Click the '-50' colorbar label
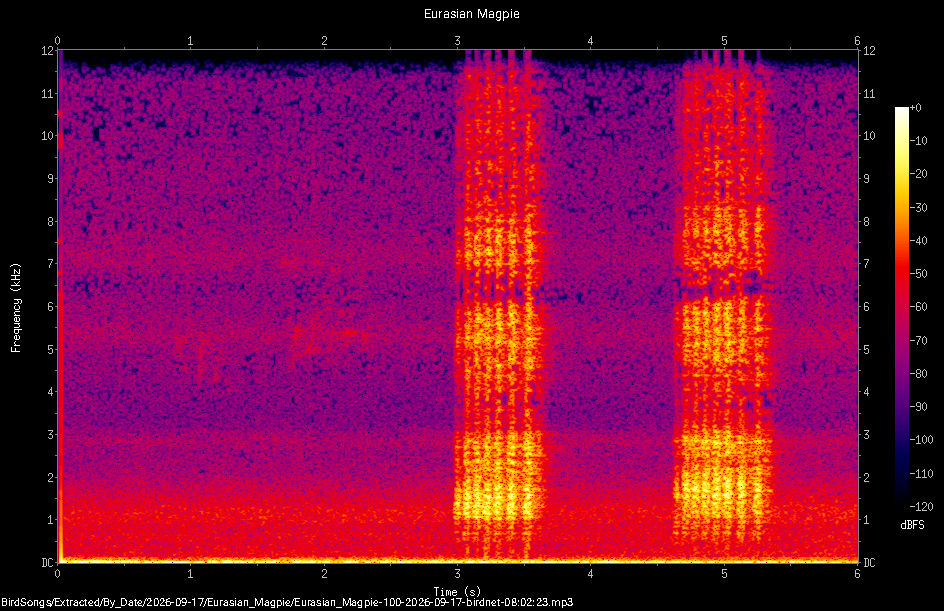Viewport: 944px width, 611px height. pyautogui.click(x=919, y=274)
